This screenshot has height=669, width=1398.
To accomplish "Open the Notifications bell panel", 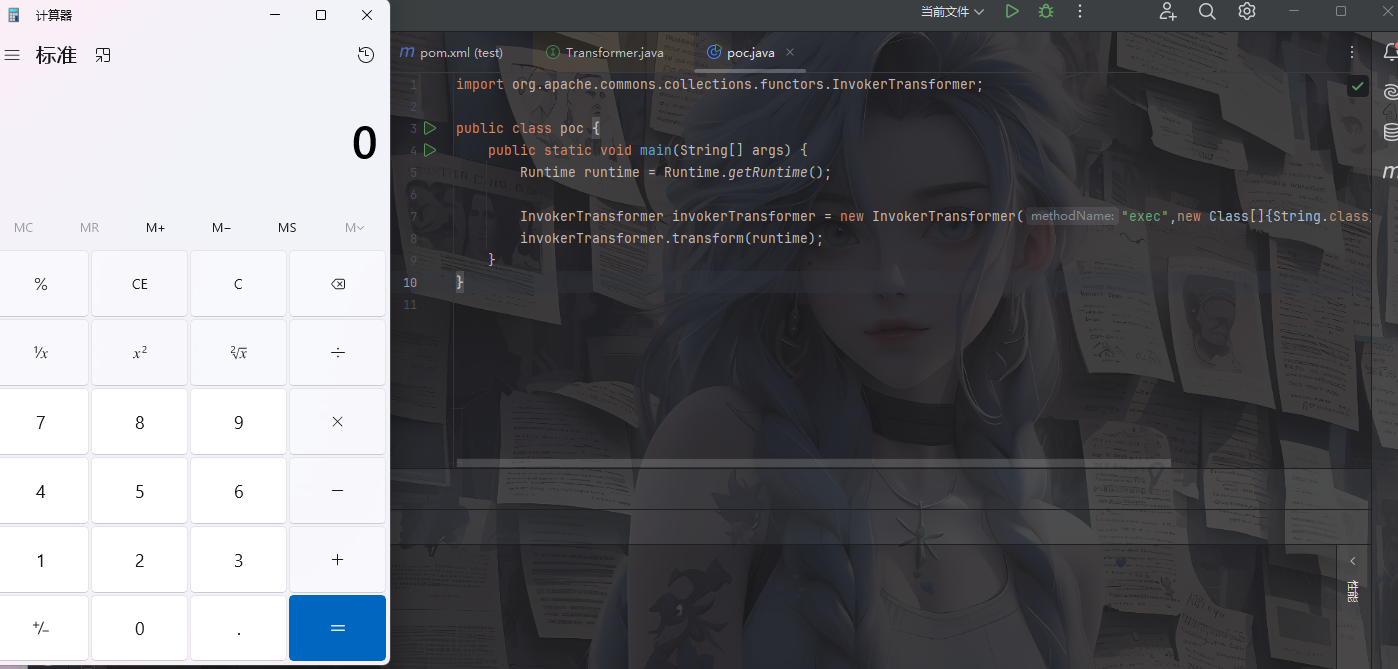I will pyautogui.click(x=1389, y=52).
